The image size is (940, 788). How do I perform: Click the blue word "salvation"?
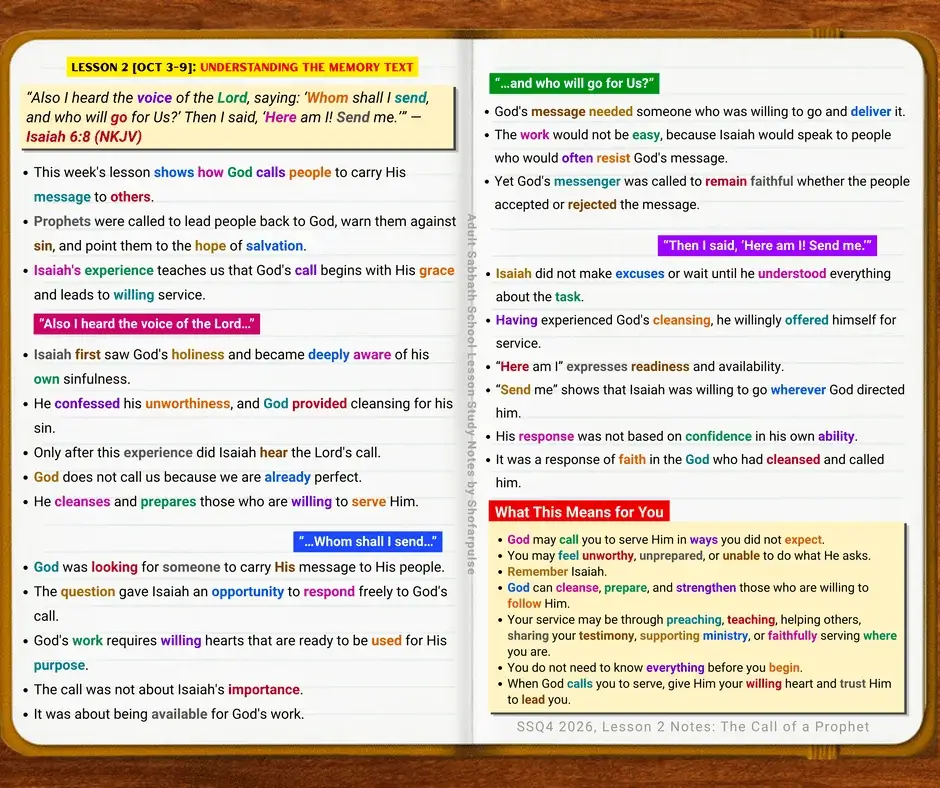(x=275, y=246)
